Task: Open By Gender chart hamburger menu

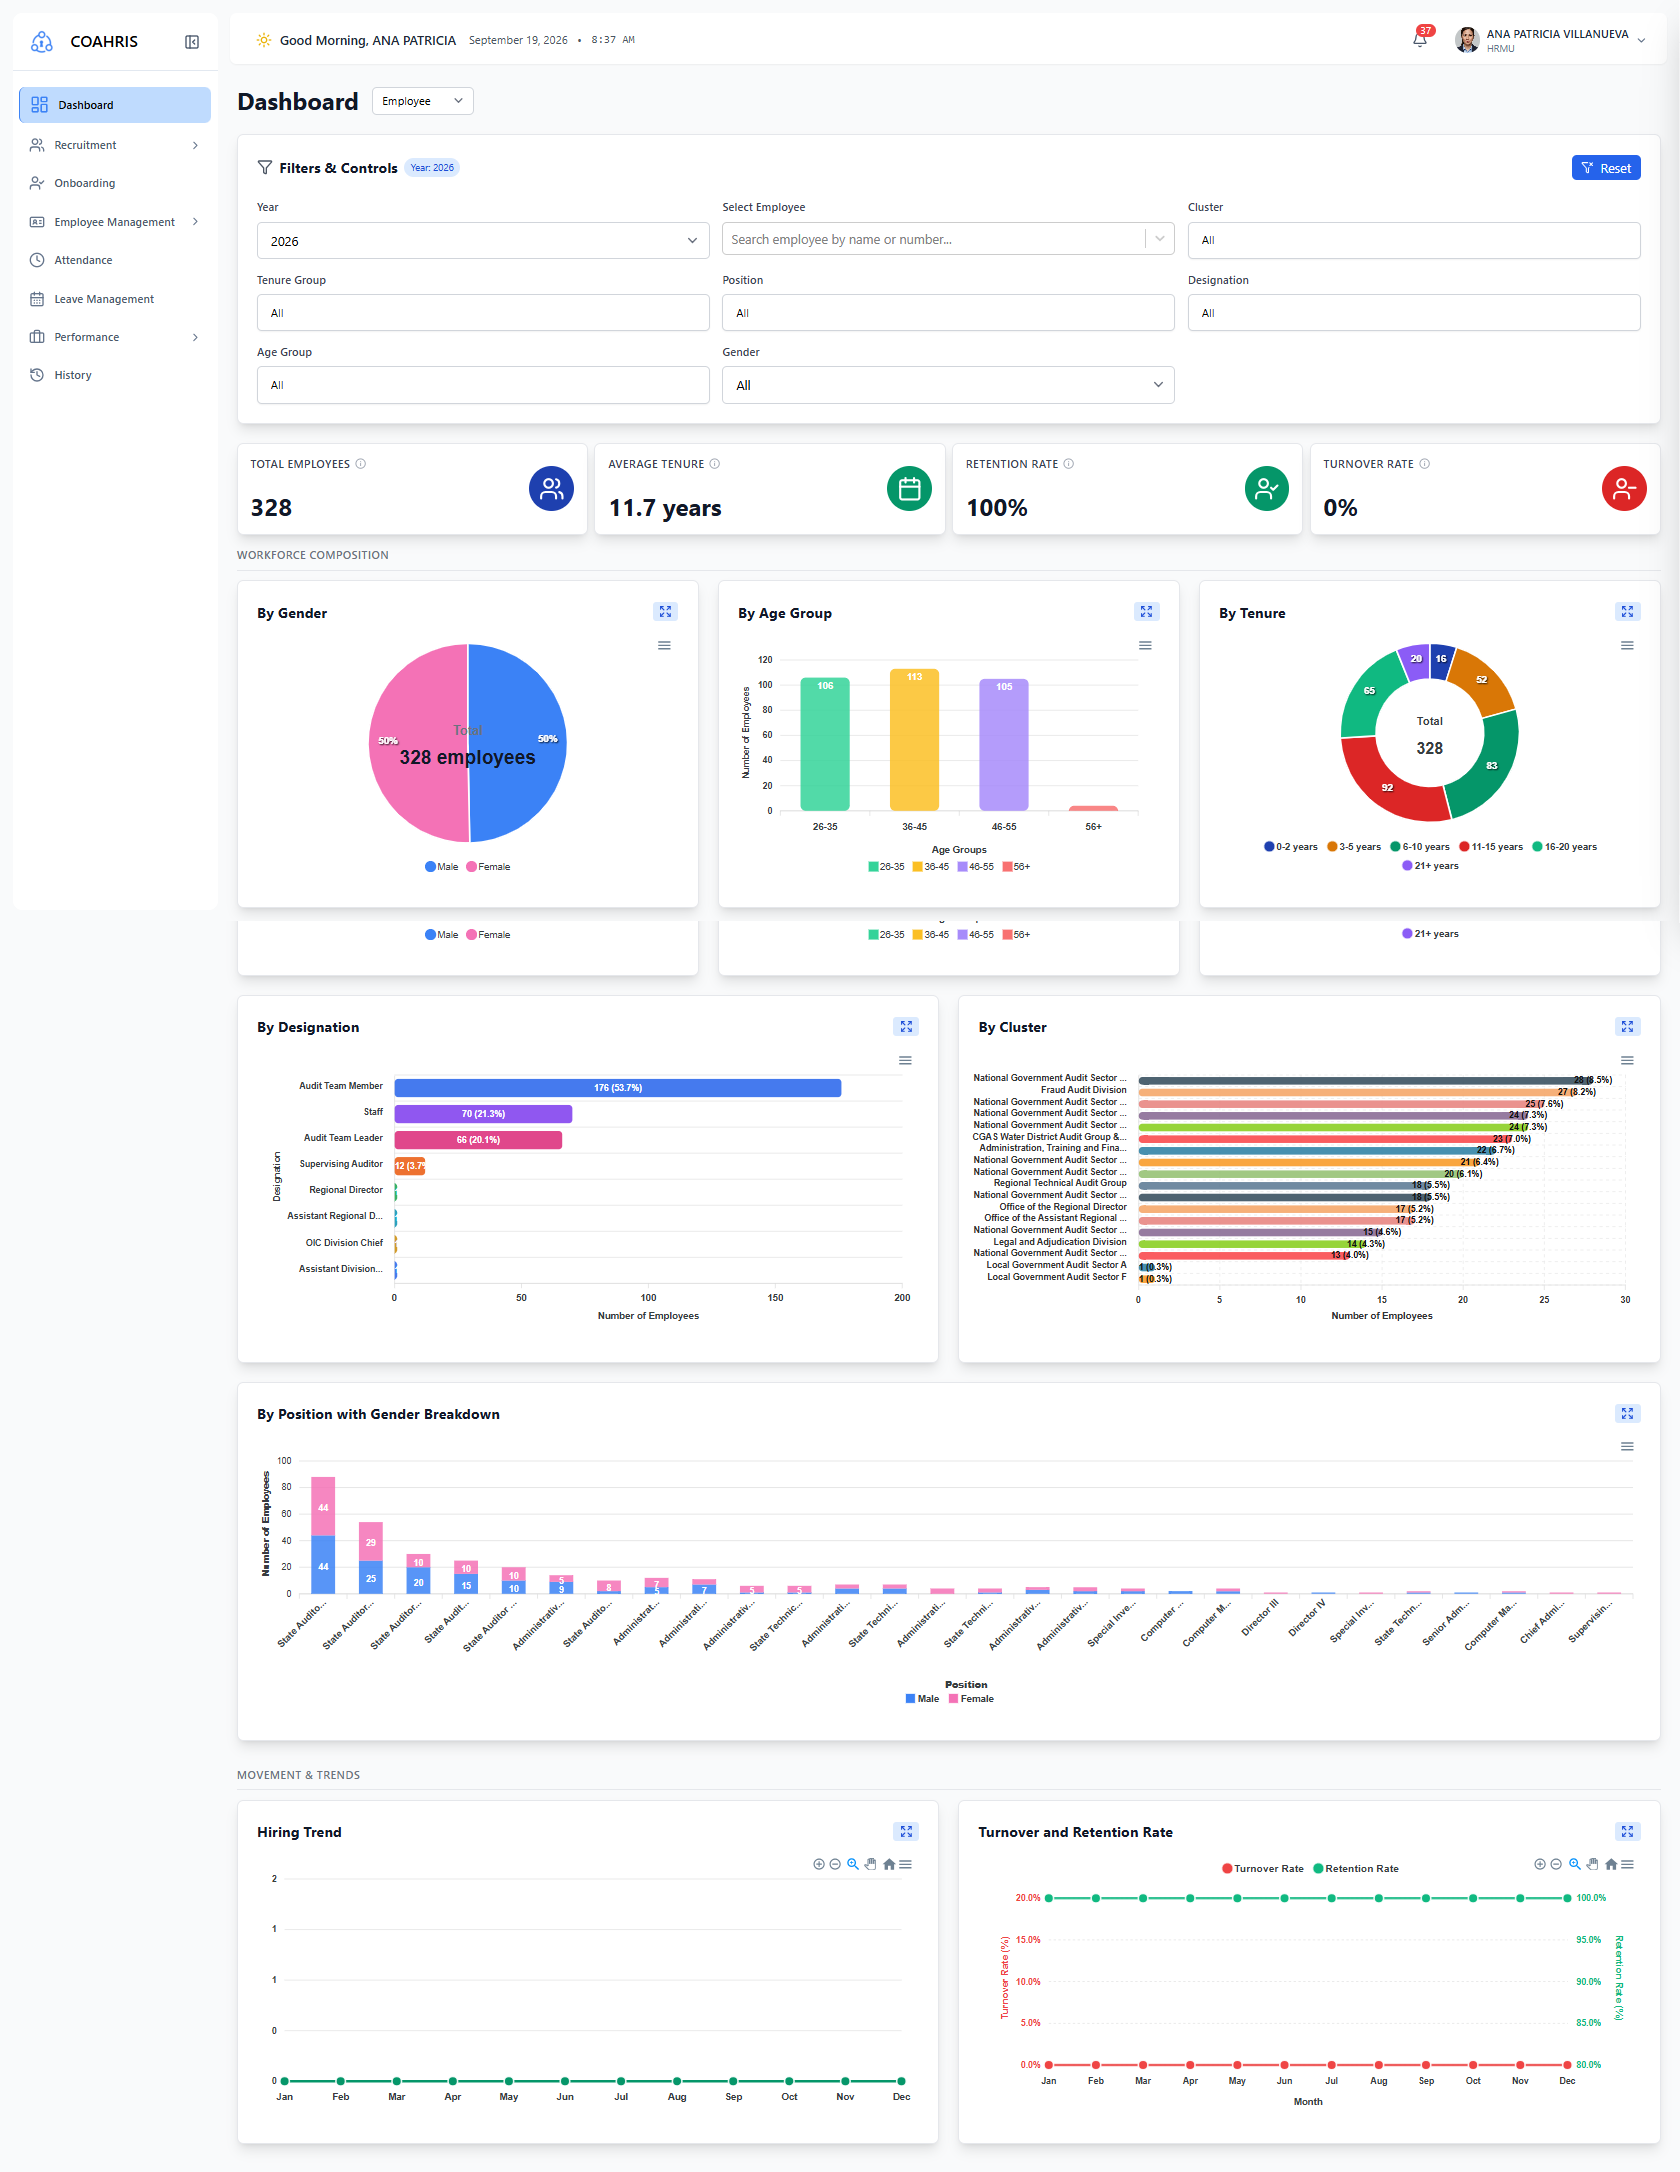Action: (x=664, y=646)
